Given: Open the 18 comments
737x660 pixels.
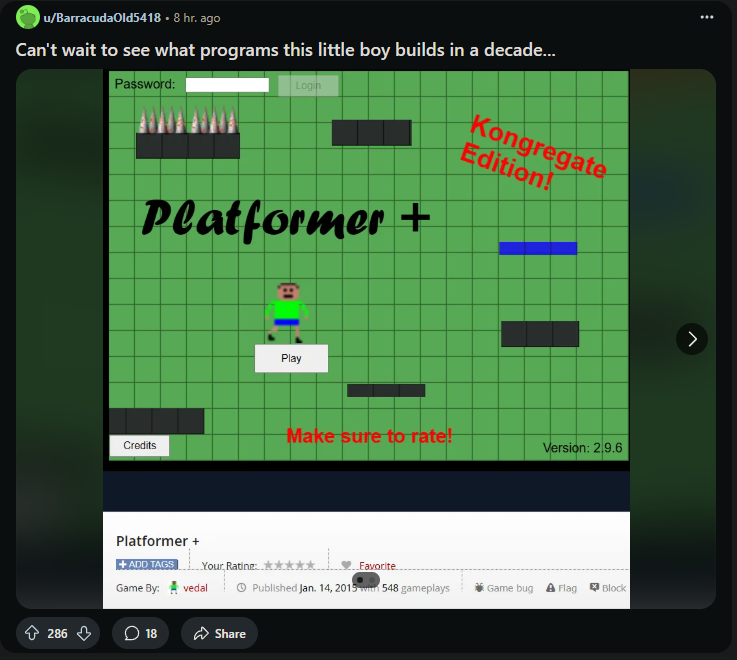Looking at the screenshot, I should [x=140, y=633].
